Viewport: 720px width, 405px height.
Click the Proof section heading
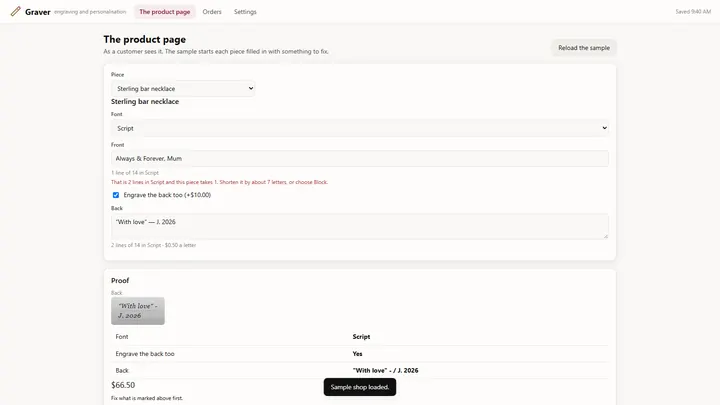(x=120, y=281)
